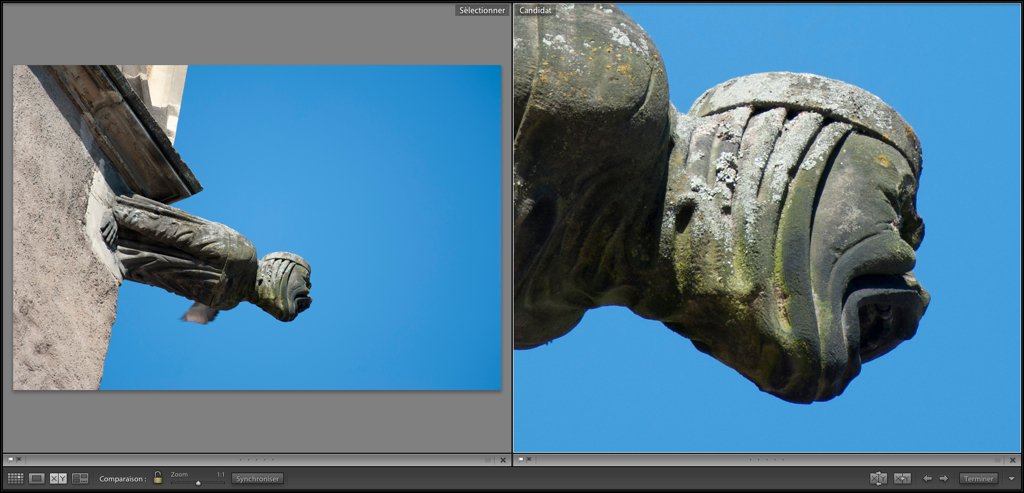Viewport: 1024px width, 493px height.
Task: Close the Sélectionner panel with X
Action: pos(502,460)
